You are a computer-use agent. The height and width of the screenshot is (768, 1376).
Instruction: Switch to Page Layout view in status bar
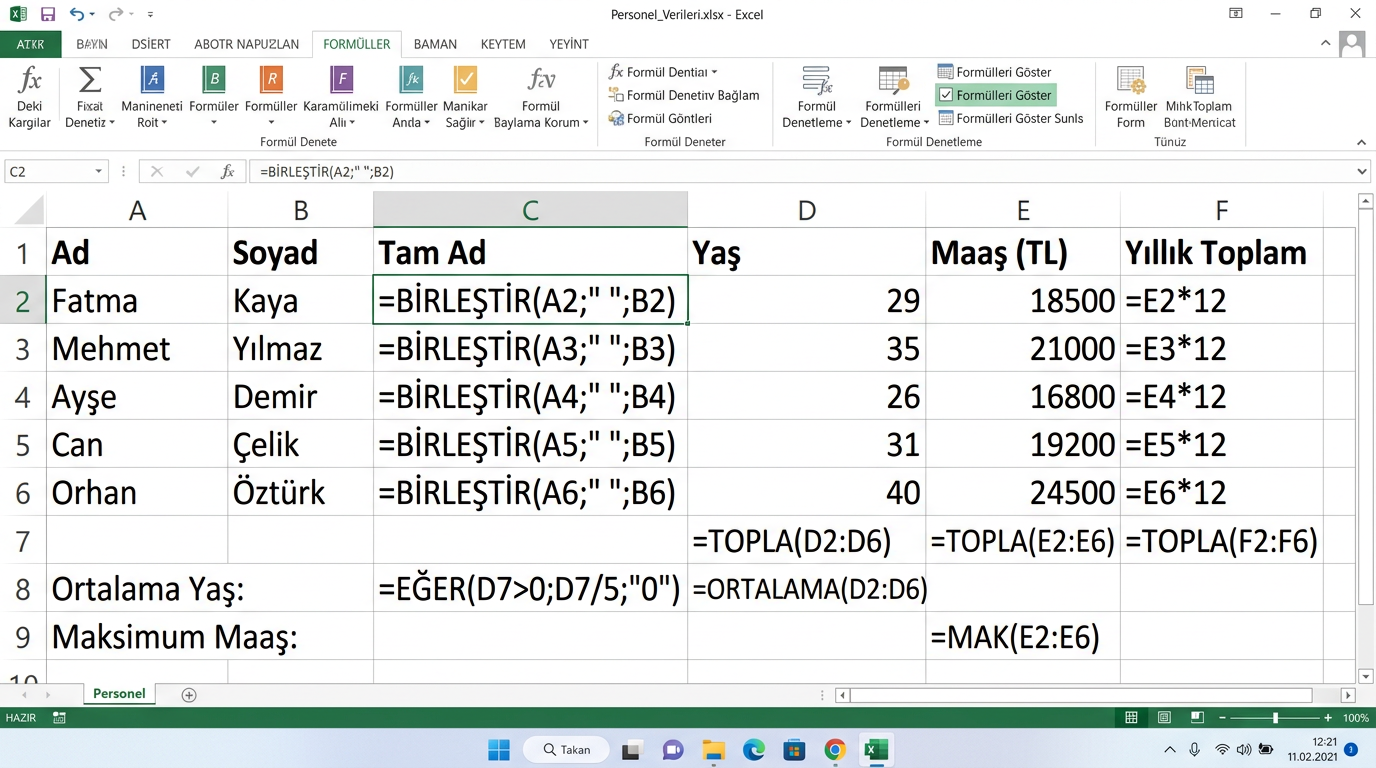pos(1164,718)
